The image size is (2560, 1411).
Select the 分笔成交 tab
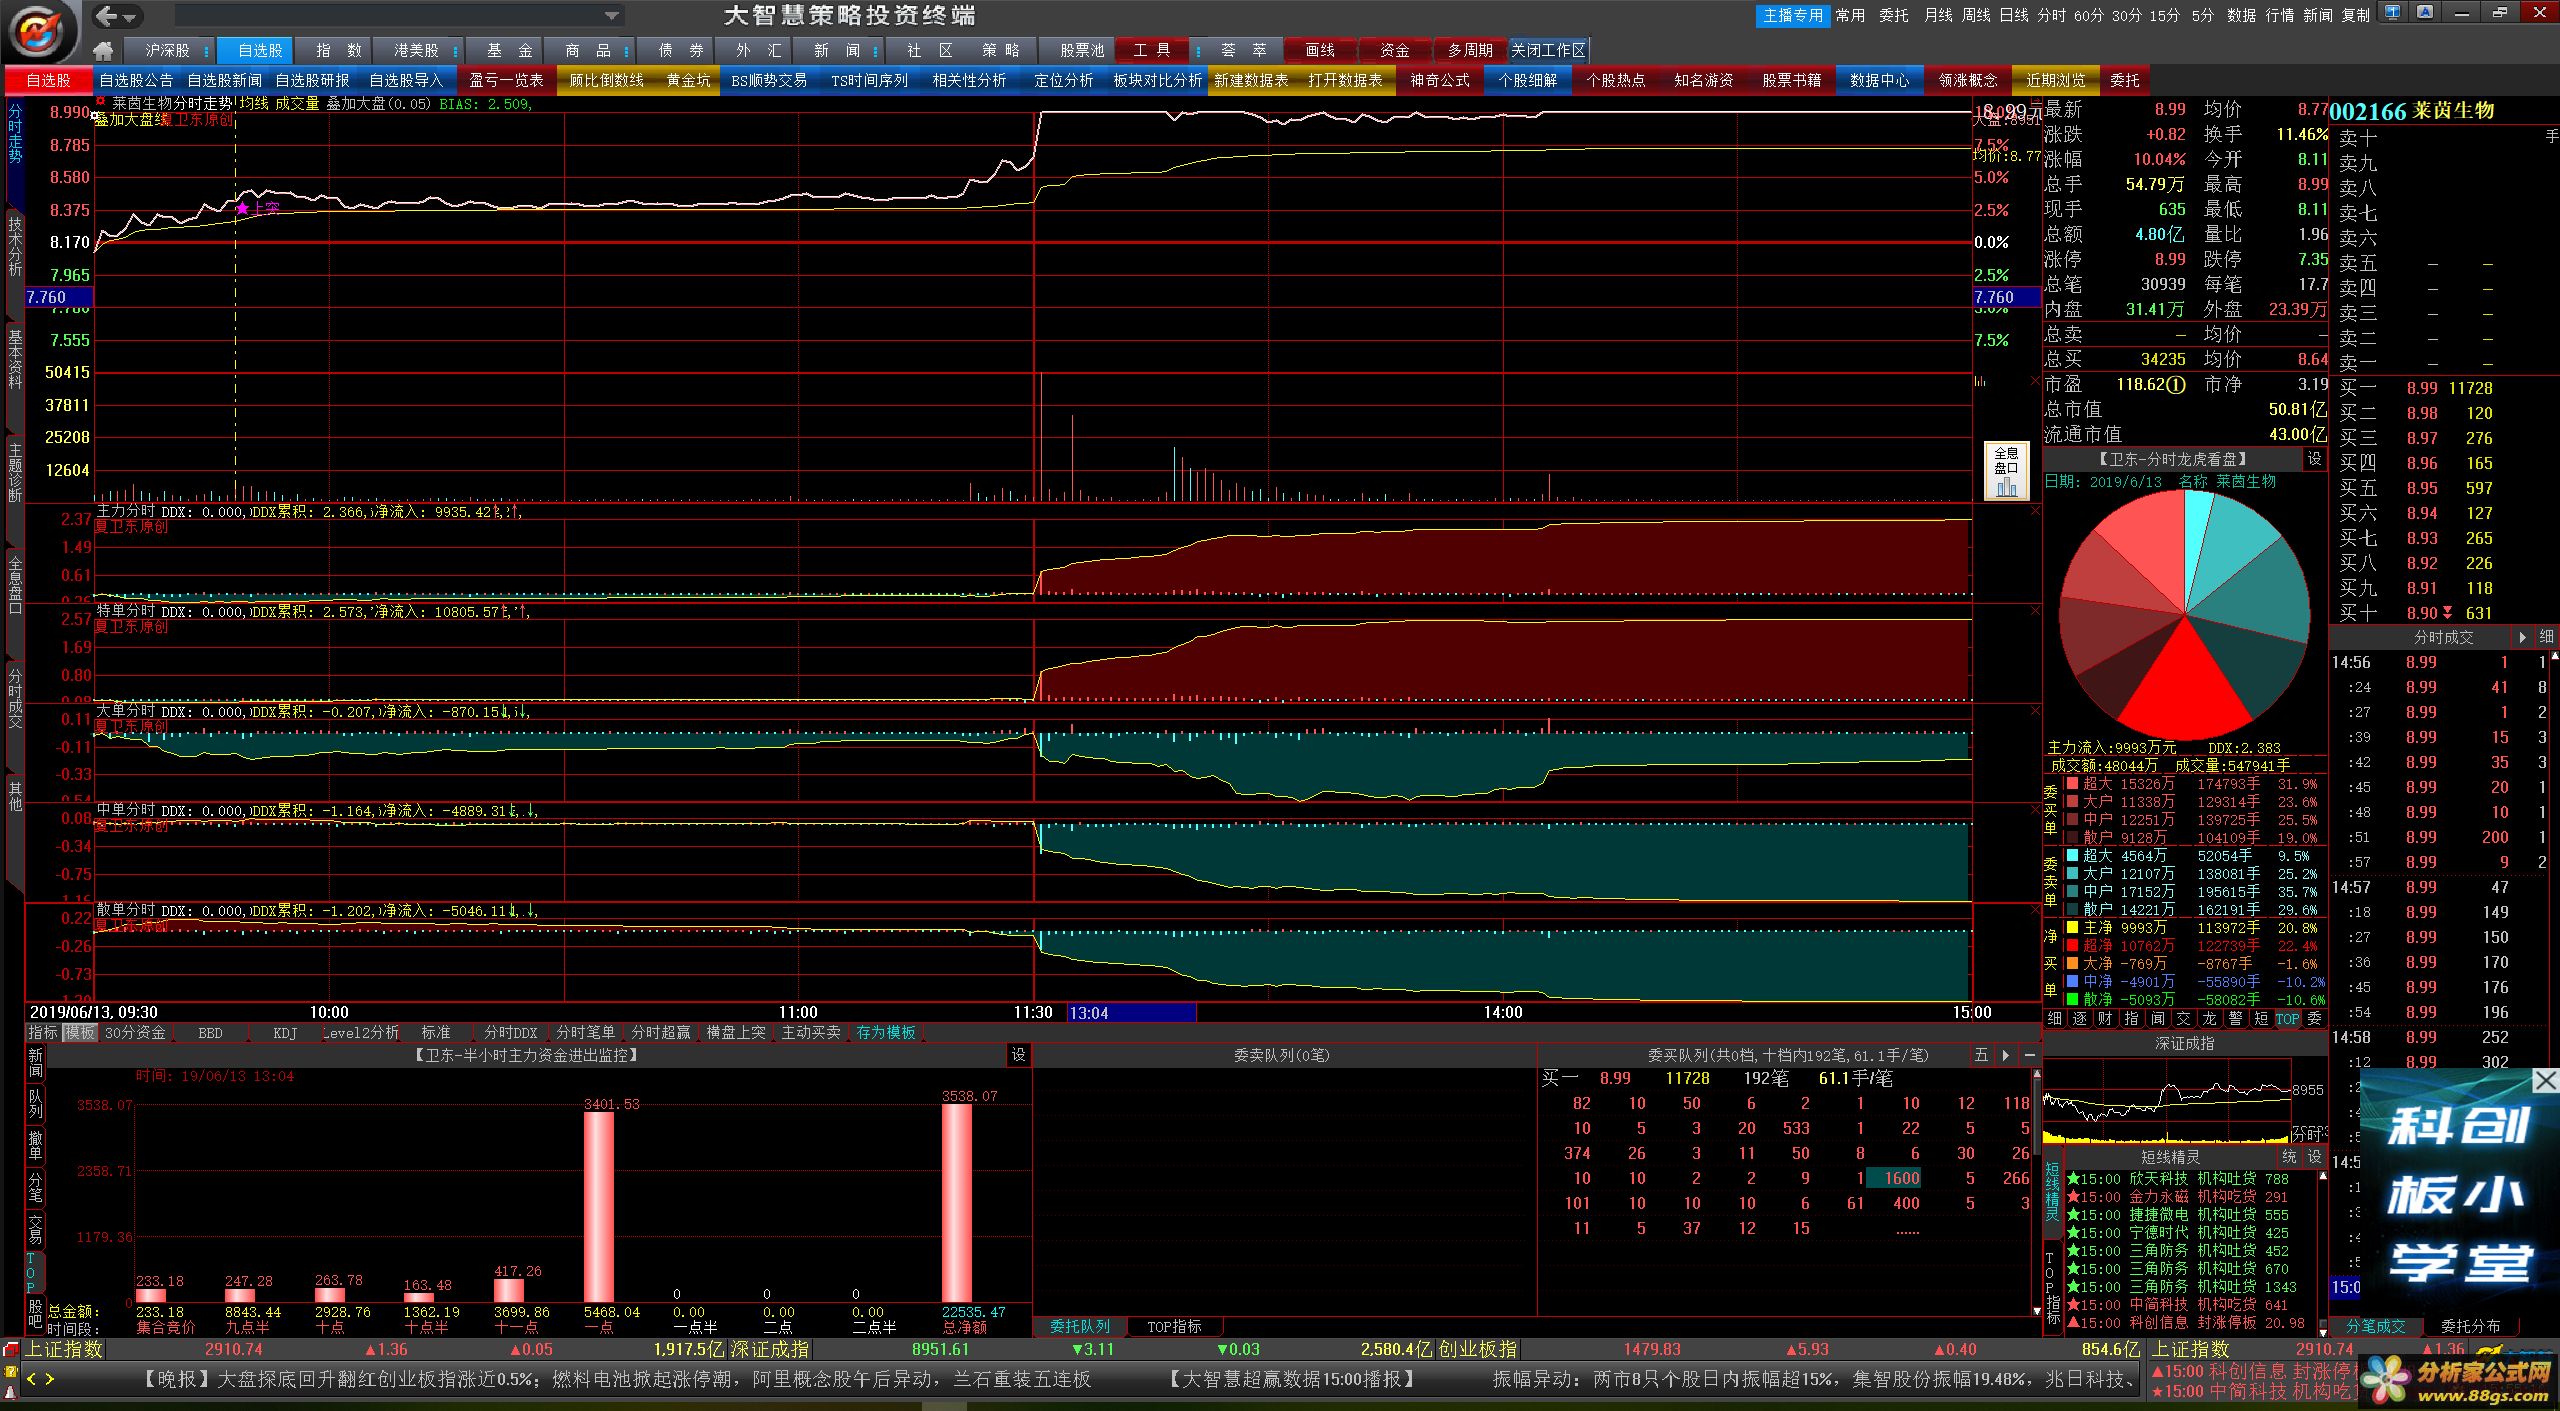(x=2376, y=1326)
